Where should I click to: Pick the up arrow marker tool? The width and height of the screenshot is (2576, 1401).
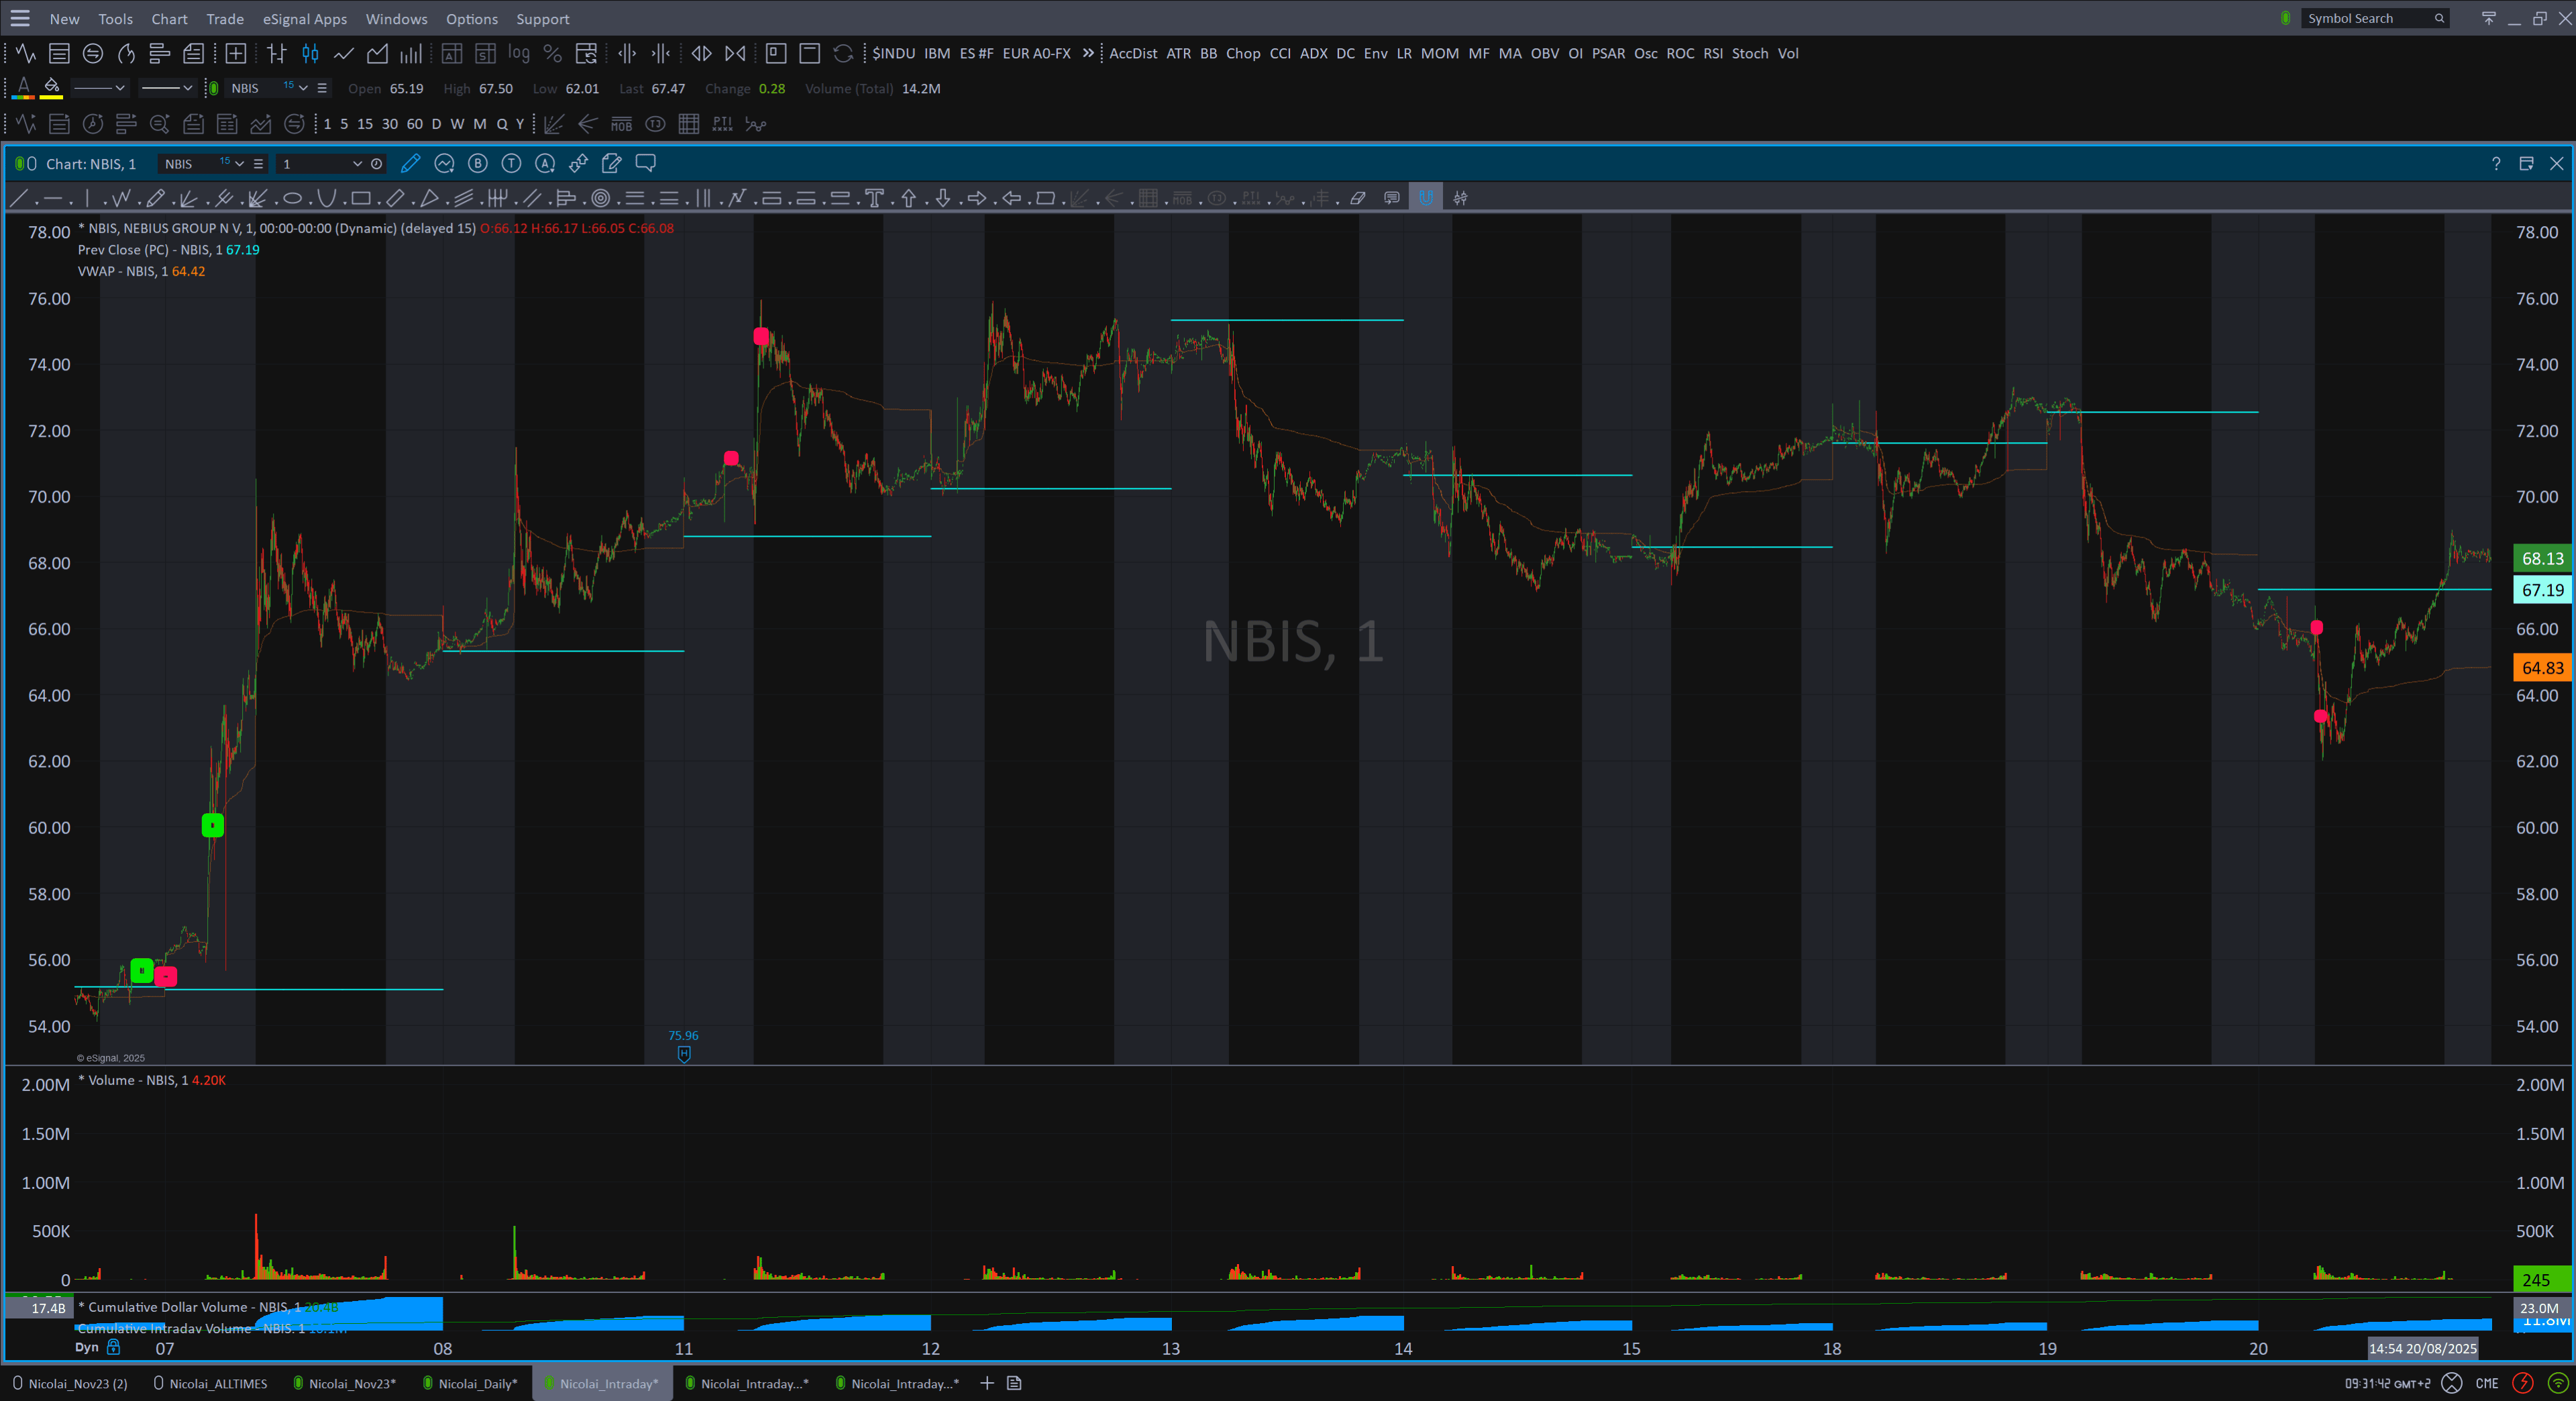908,198
